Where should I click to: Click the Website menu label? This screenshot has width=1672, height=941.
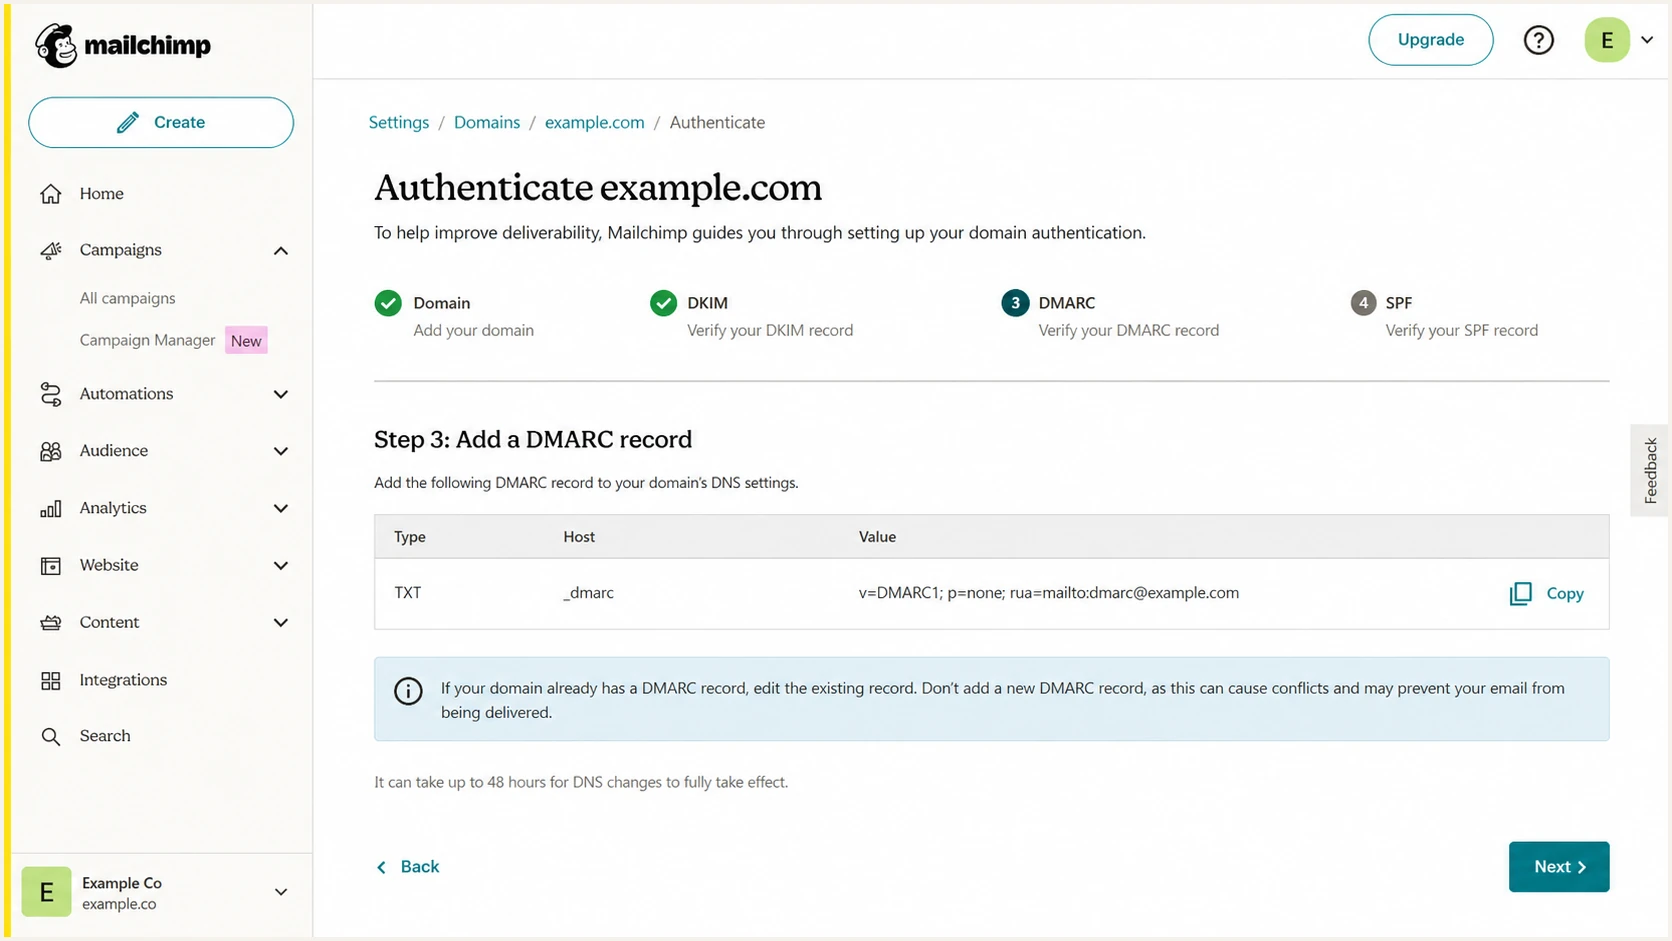coord(109,565)
